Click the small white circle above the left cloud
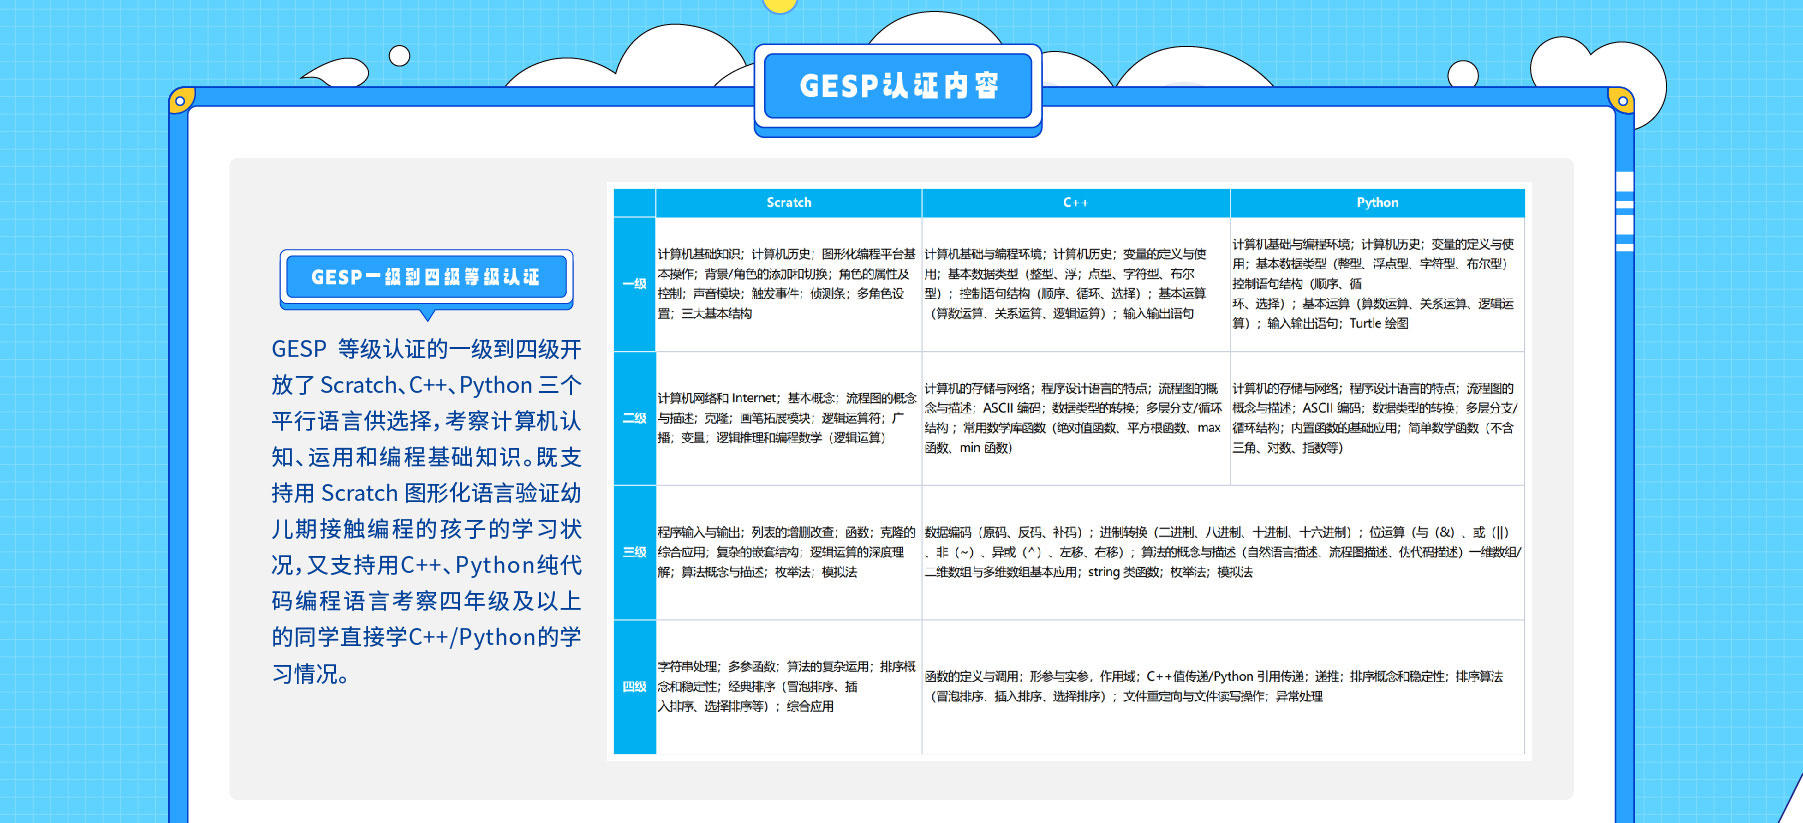This screenshot has width=1803, height=823. [x=399, y=56]
